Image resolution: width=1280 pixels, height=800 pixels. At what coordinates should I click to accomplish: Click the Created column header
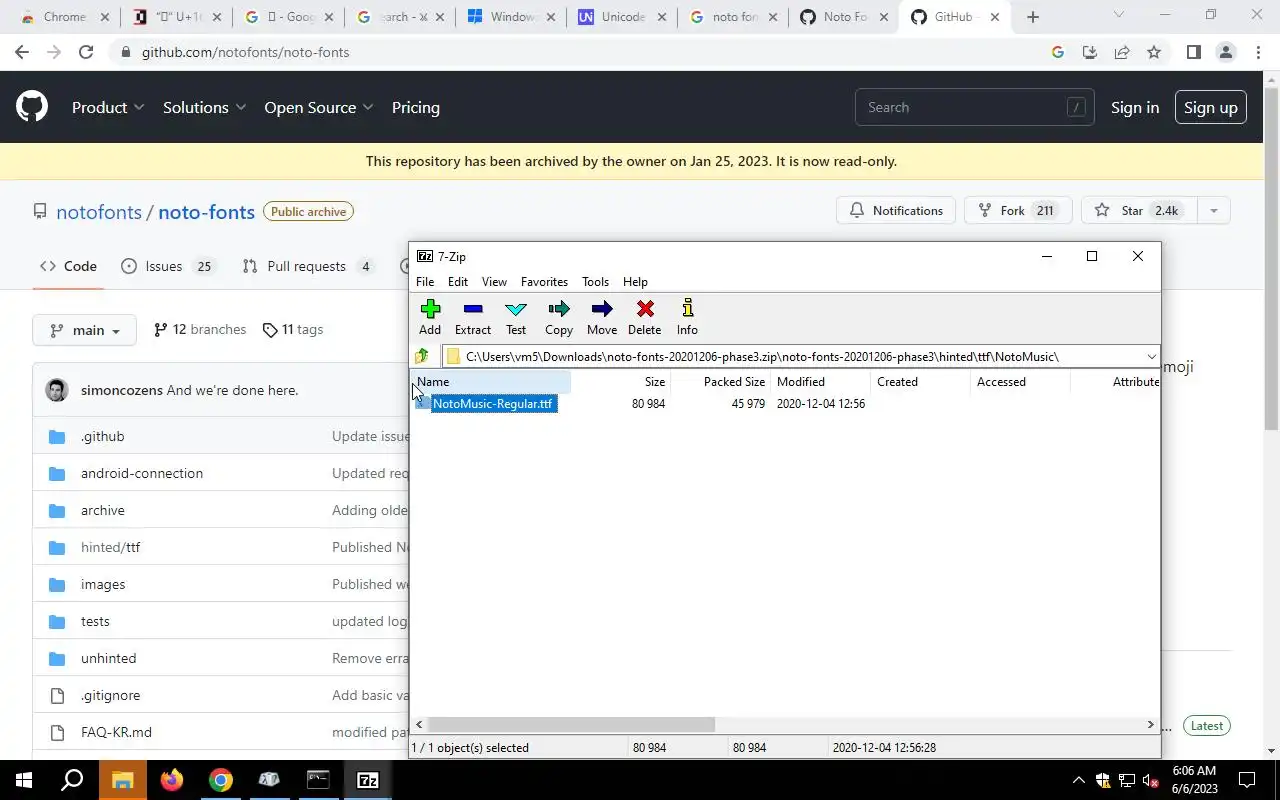click(x=920, y=382)
